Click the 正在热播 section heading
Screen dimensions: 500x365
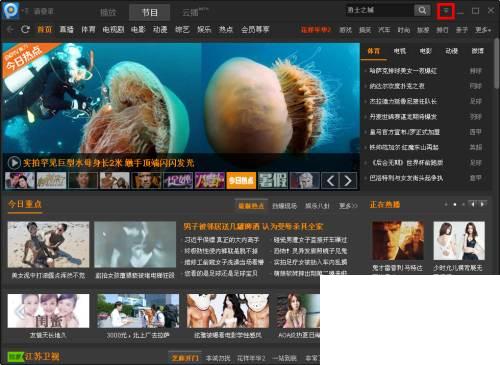385,204
